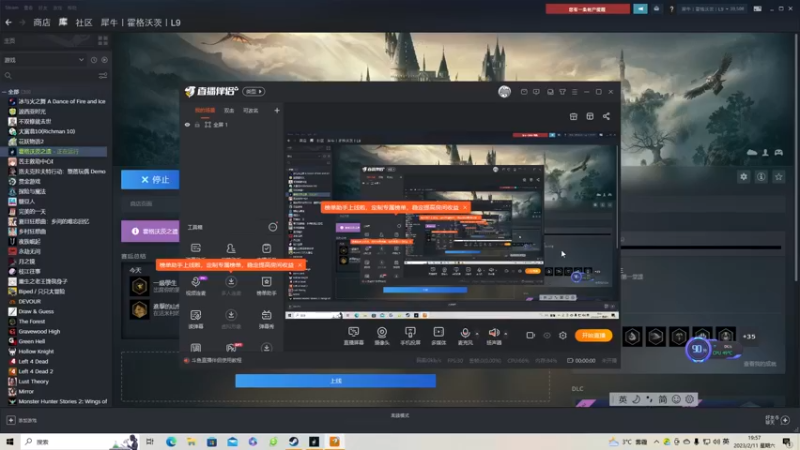Select Mirror in game list
Viewport: 800px width, 450px height.
pyautogui.click(x=26, y=391)
